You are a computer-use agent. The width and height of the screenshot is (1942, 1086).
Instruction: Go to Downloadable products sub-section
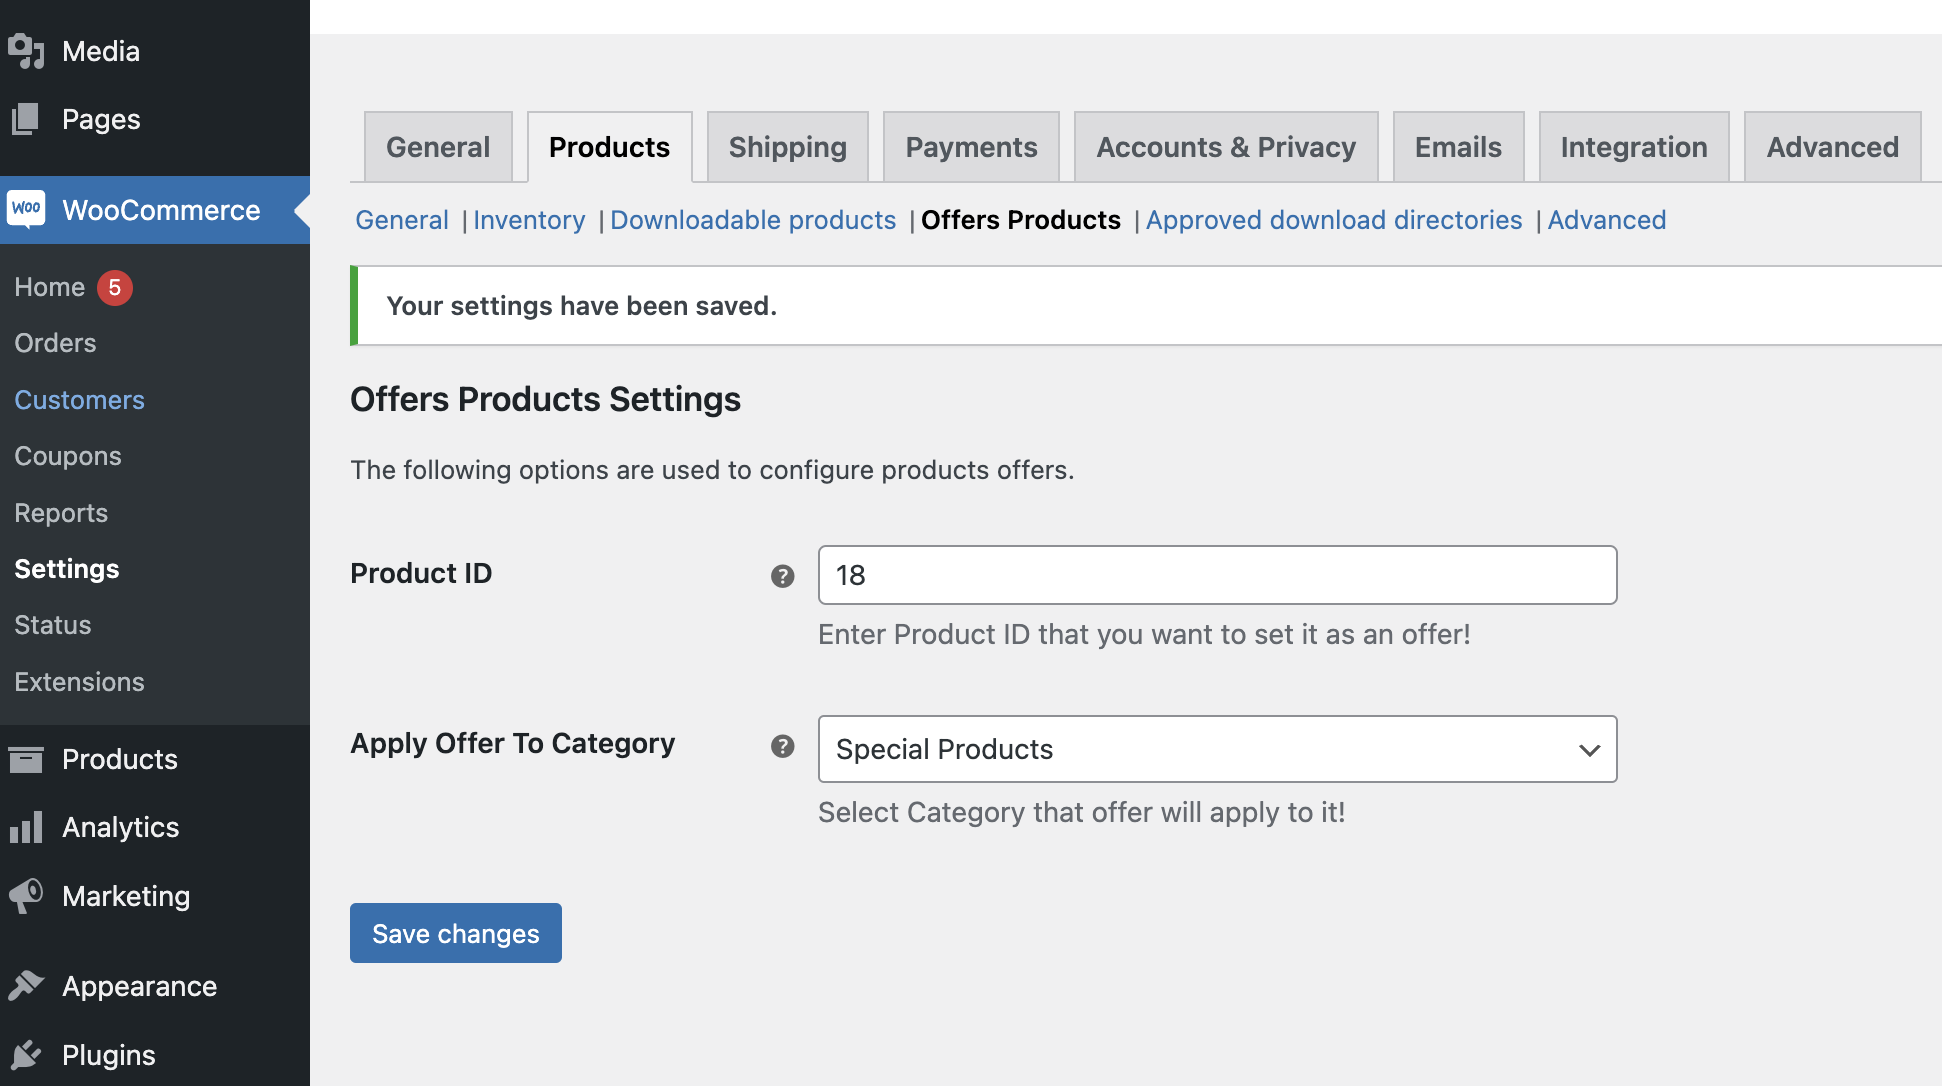[x=752, y=220]
